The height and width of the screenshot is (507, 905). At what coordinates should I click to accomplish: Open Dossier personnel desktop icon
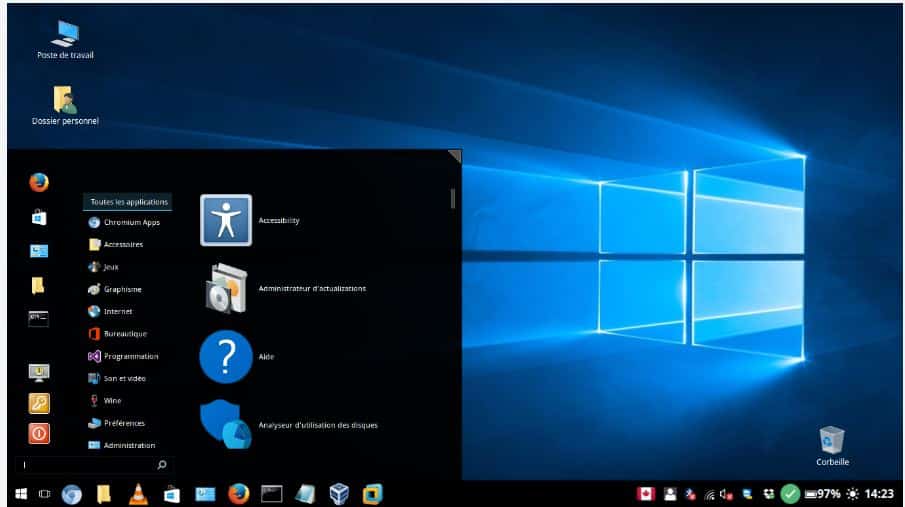click(65, 106)
